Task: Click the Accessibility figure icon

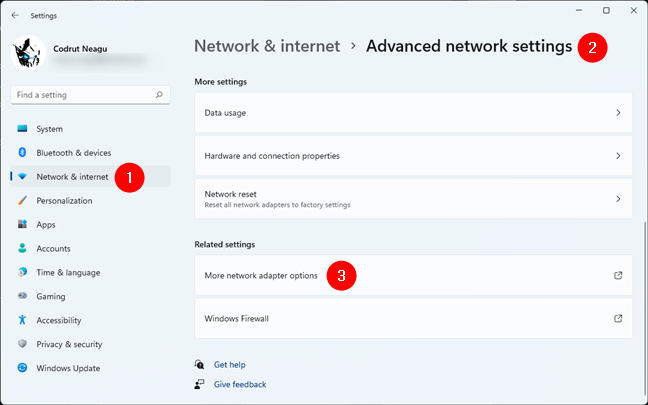Action: tap(22, 320)
